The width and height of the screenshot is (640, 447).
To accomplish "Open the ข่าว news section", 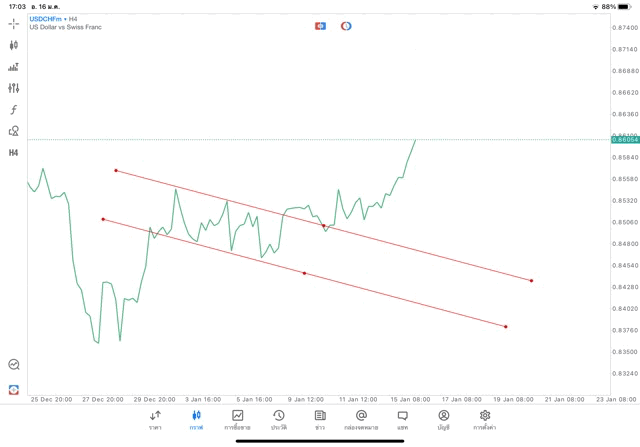I will click(320, 420).
